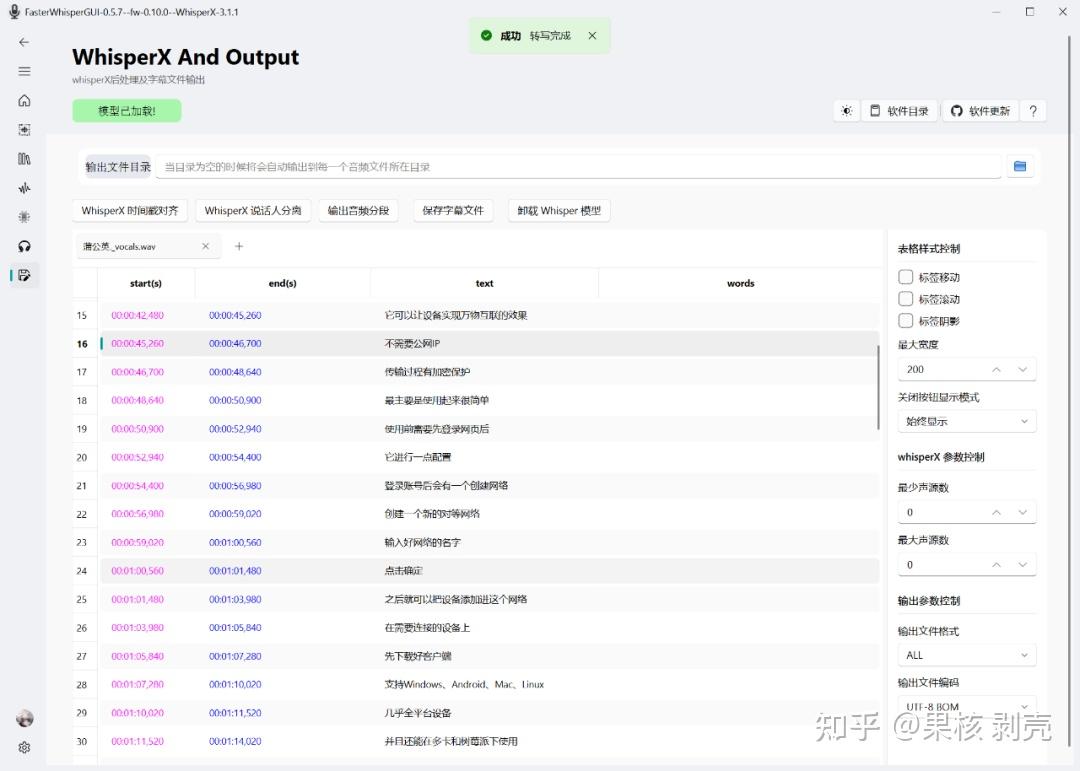The image size is (1080, 771).
Task: Open help via the question mark icon
Action: click(1033, 111)
